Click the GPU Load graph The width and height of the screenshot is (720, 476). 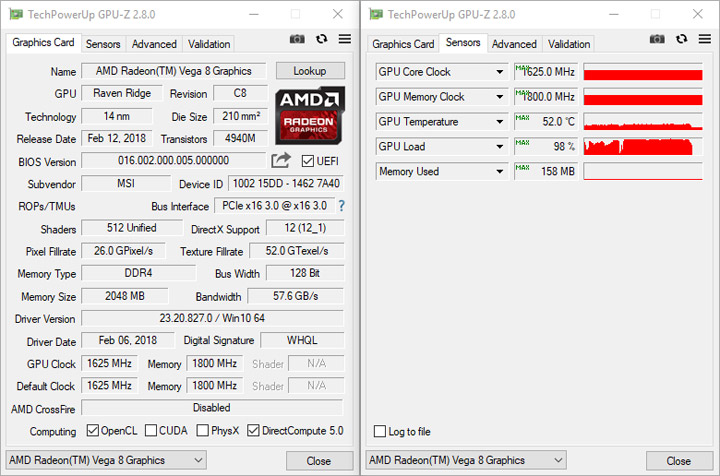(643, 146)
